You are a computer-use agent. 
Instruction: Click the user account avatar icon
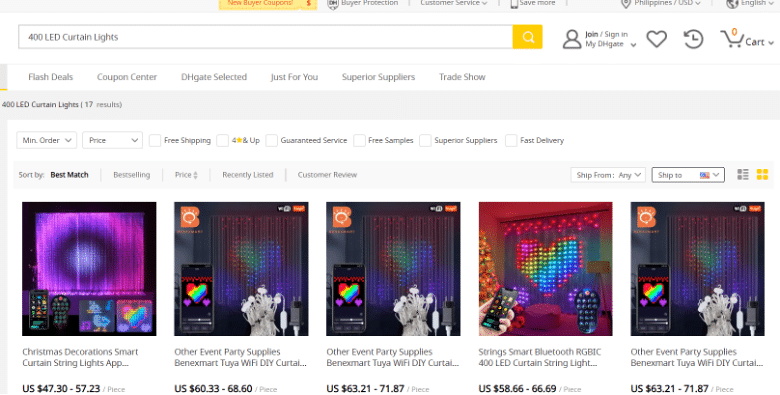(x=572, y=39)
